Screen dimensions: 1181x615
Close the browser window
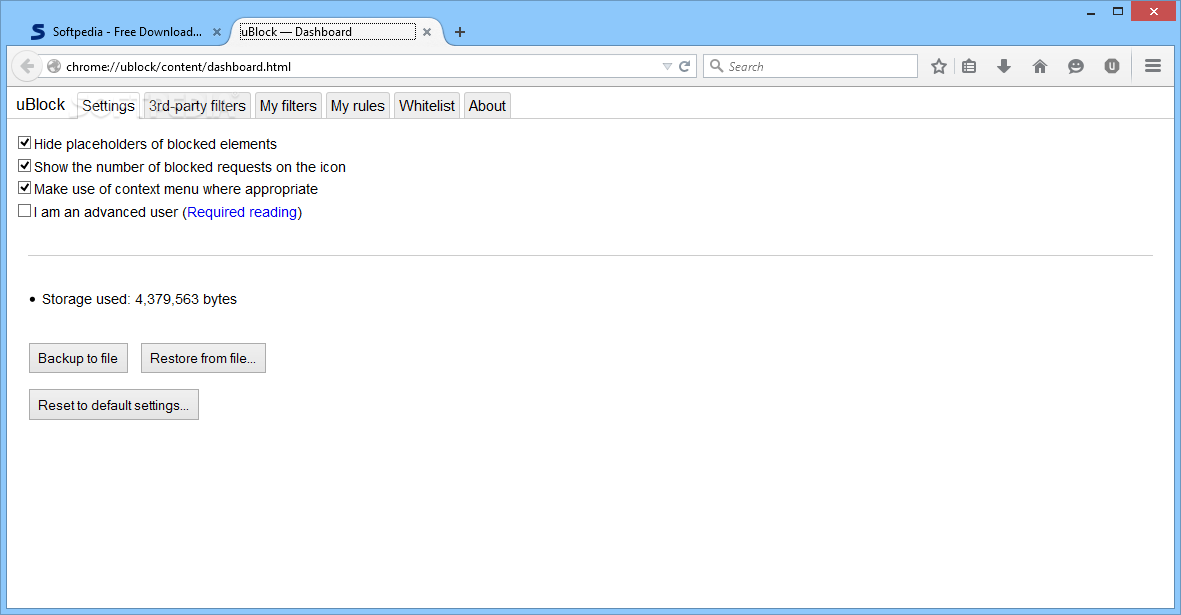(x=1154, y=11)
